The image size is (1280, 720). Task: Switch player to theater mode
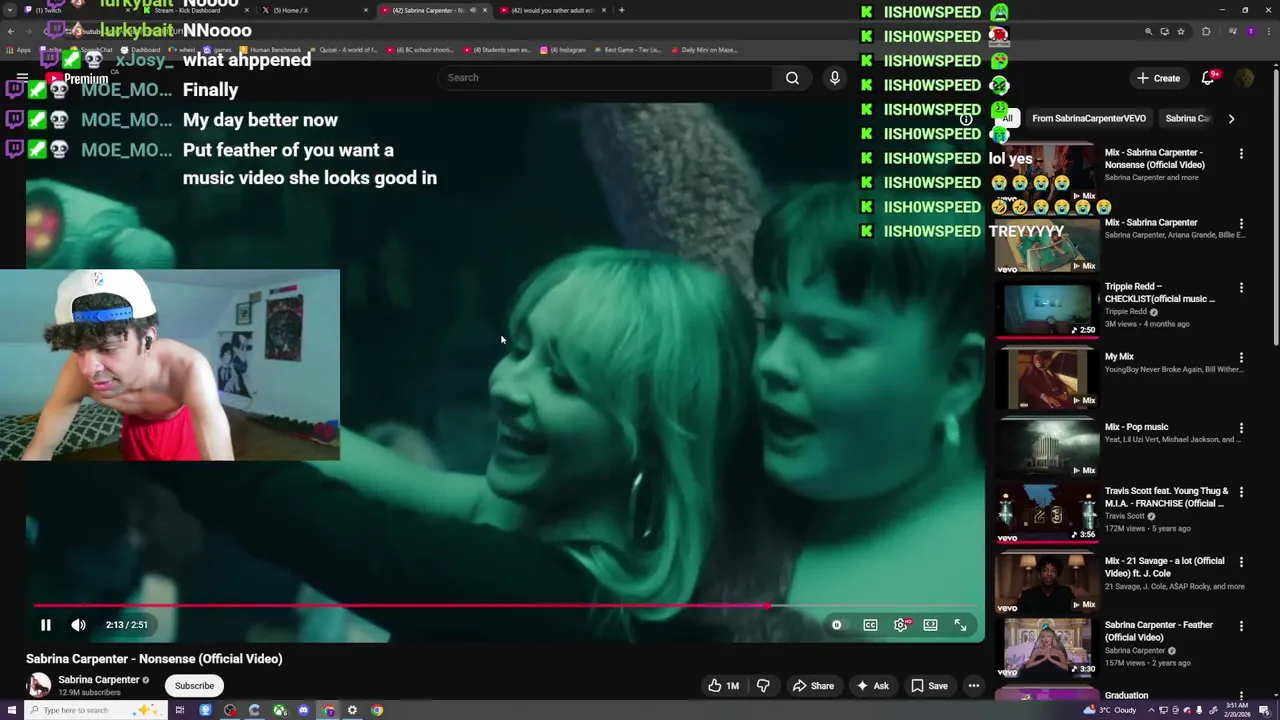tap(930, 625)
